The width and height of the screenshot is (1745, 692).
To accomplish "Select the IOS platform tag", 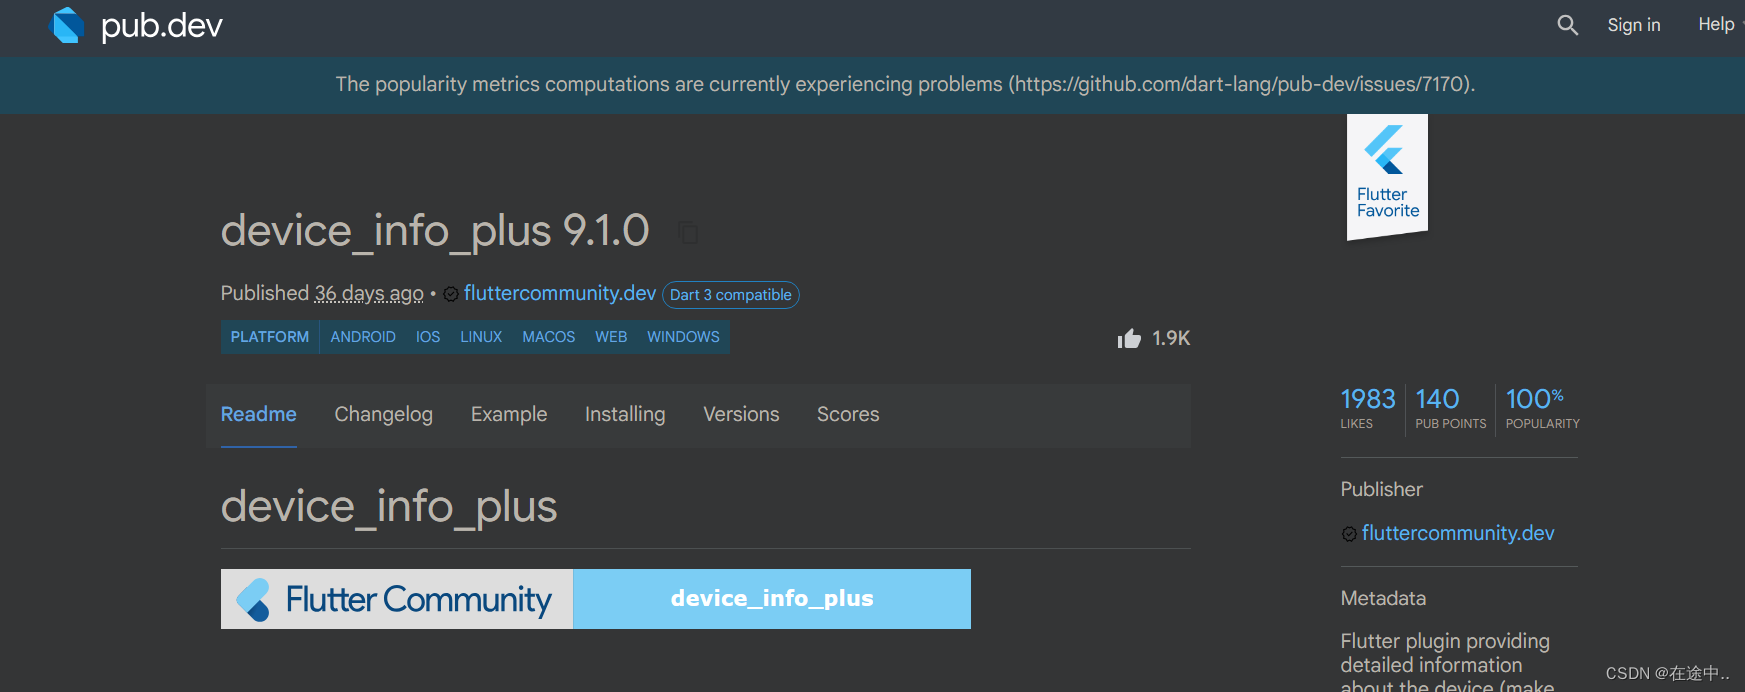I will [x=428, y=337].
